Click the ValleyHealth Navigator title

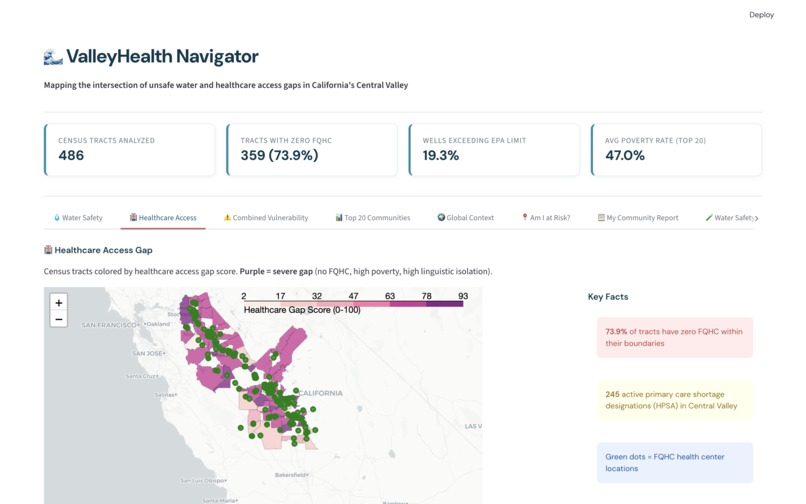(x=162, y=56)
